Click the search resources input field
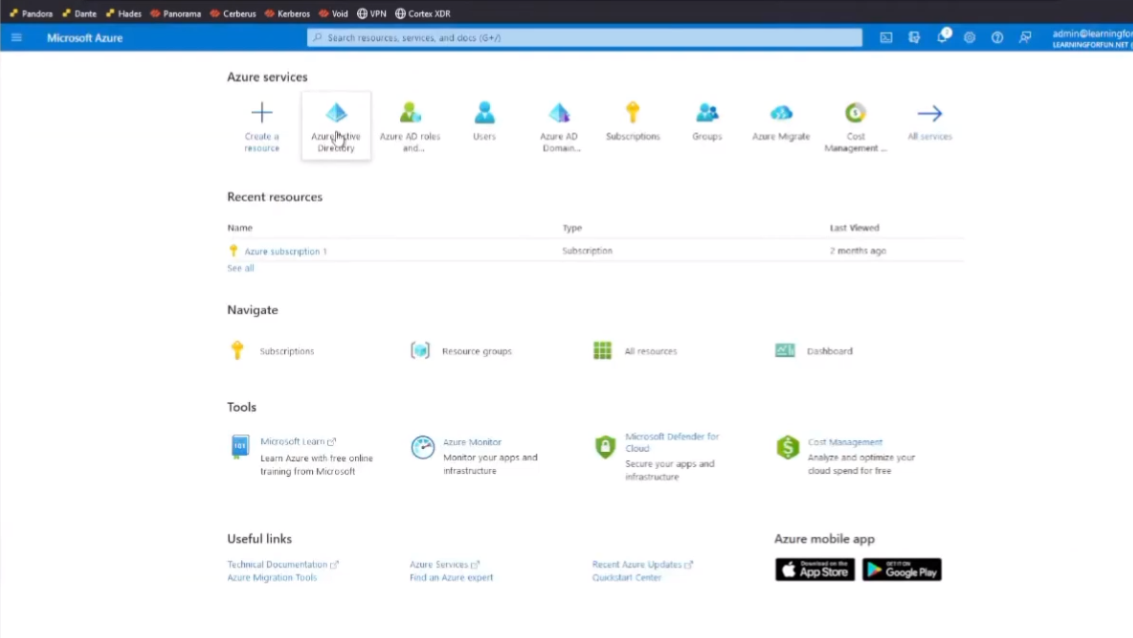This screenshot has width=1133, height=638. (585, 38)
